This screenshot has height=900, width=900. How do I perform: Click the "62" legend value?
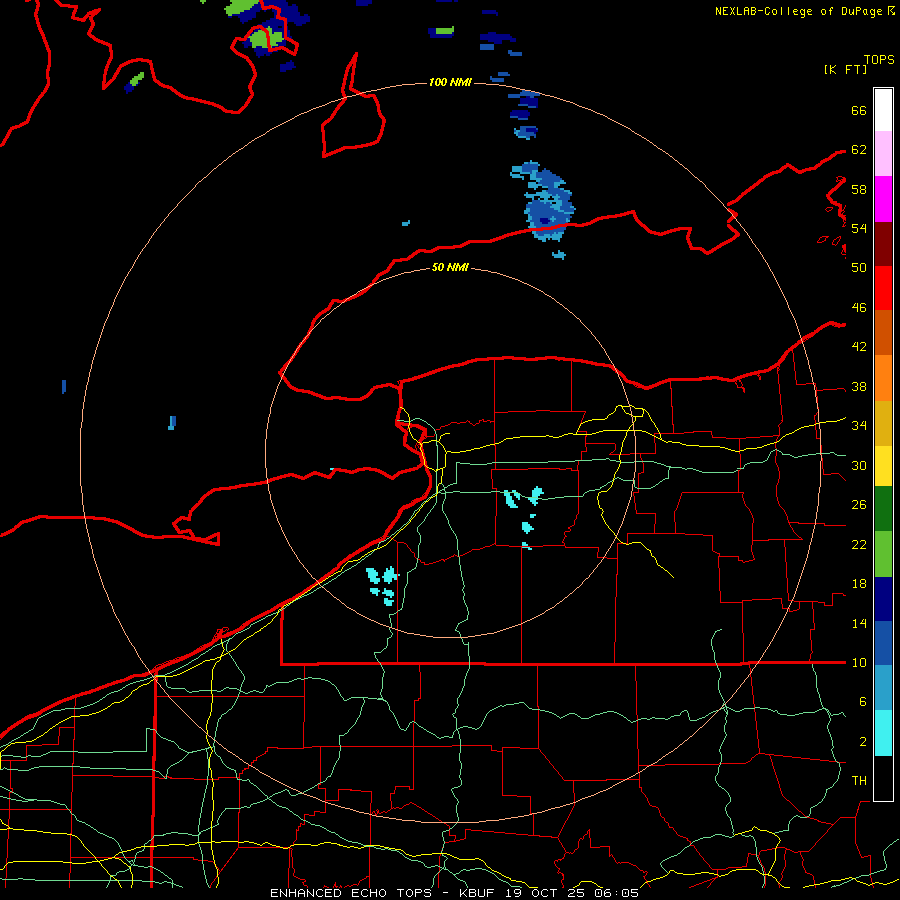coord(859,150)
